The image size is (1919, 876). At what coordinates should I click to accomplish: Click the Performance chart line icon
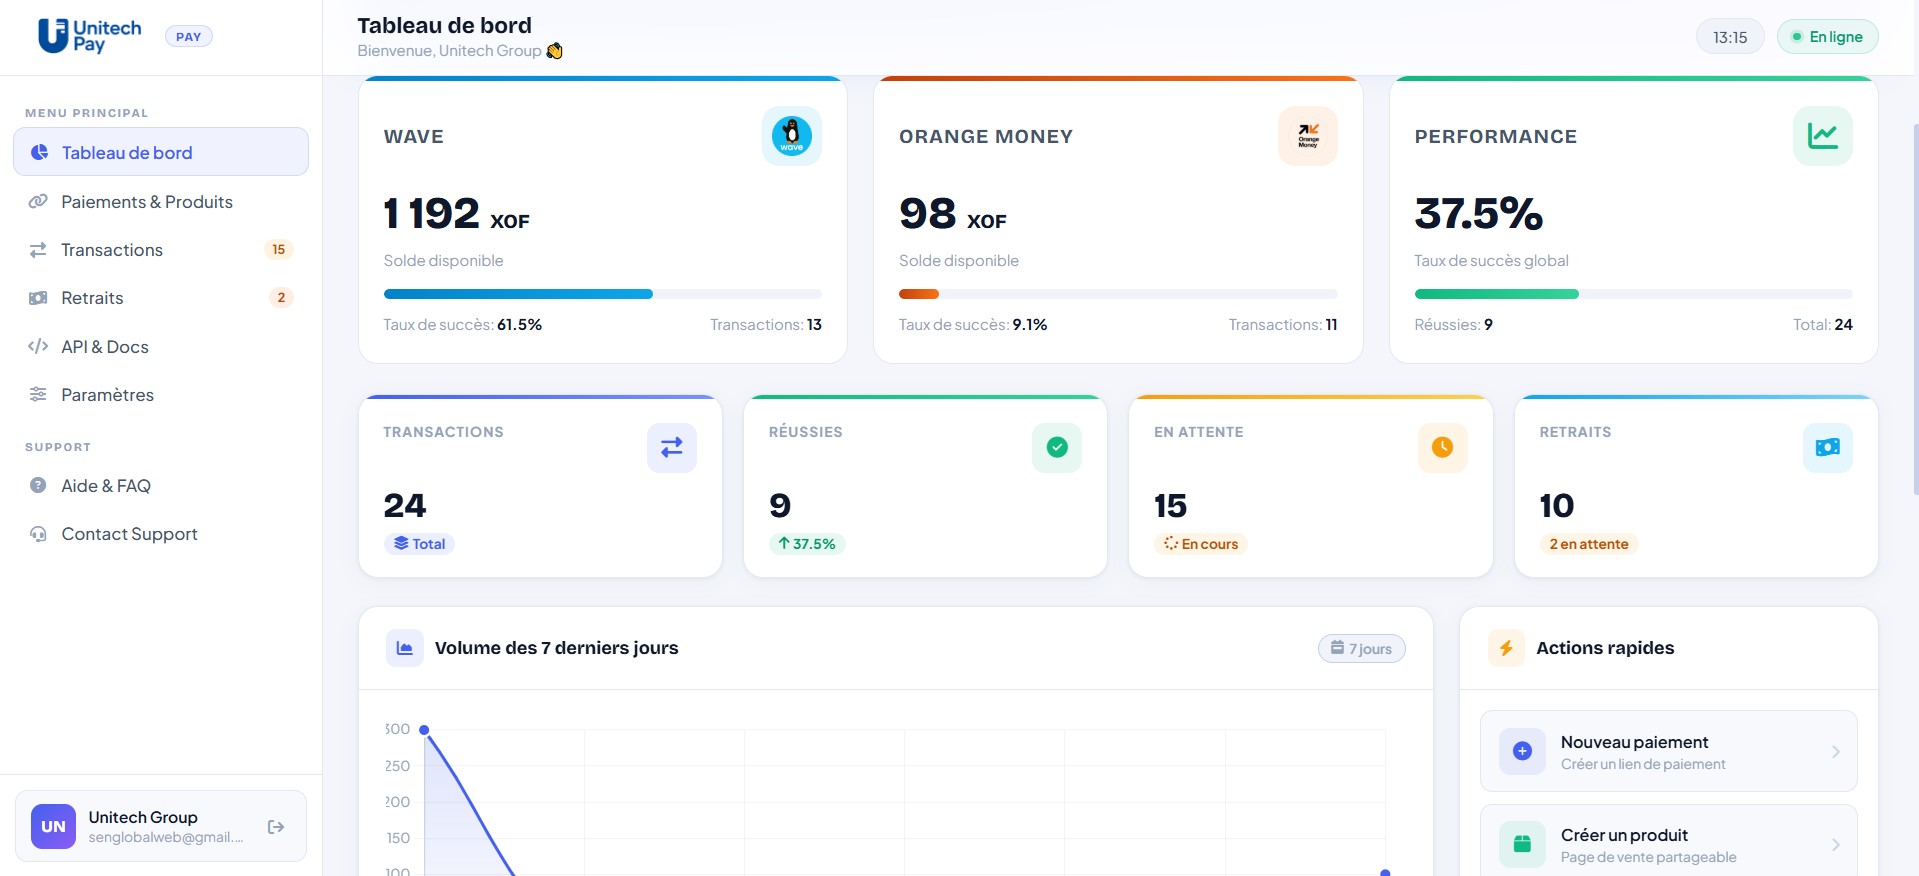tap(1823, 136)
